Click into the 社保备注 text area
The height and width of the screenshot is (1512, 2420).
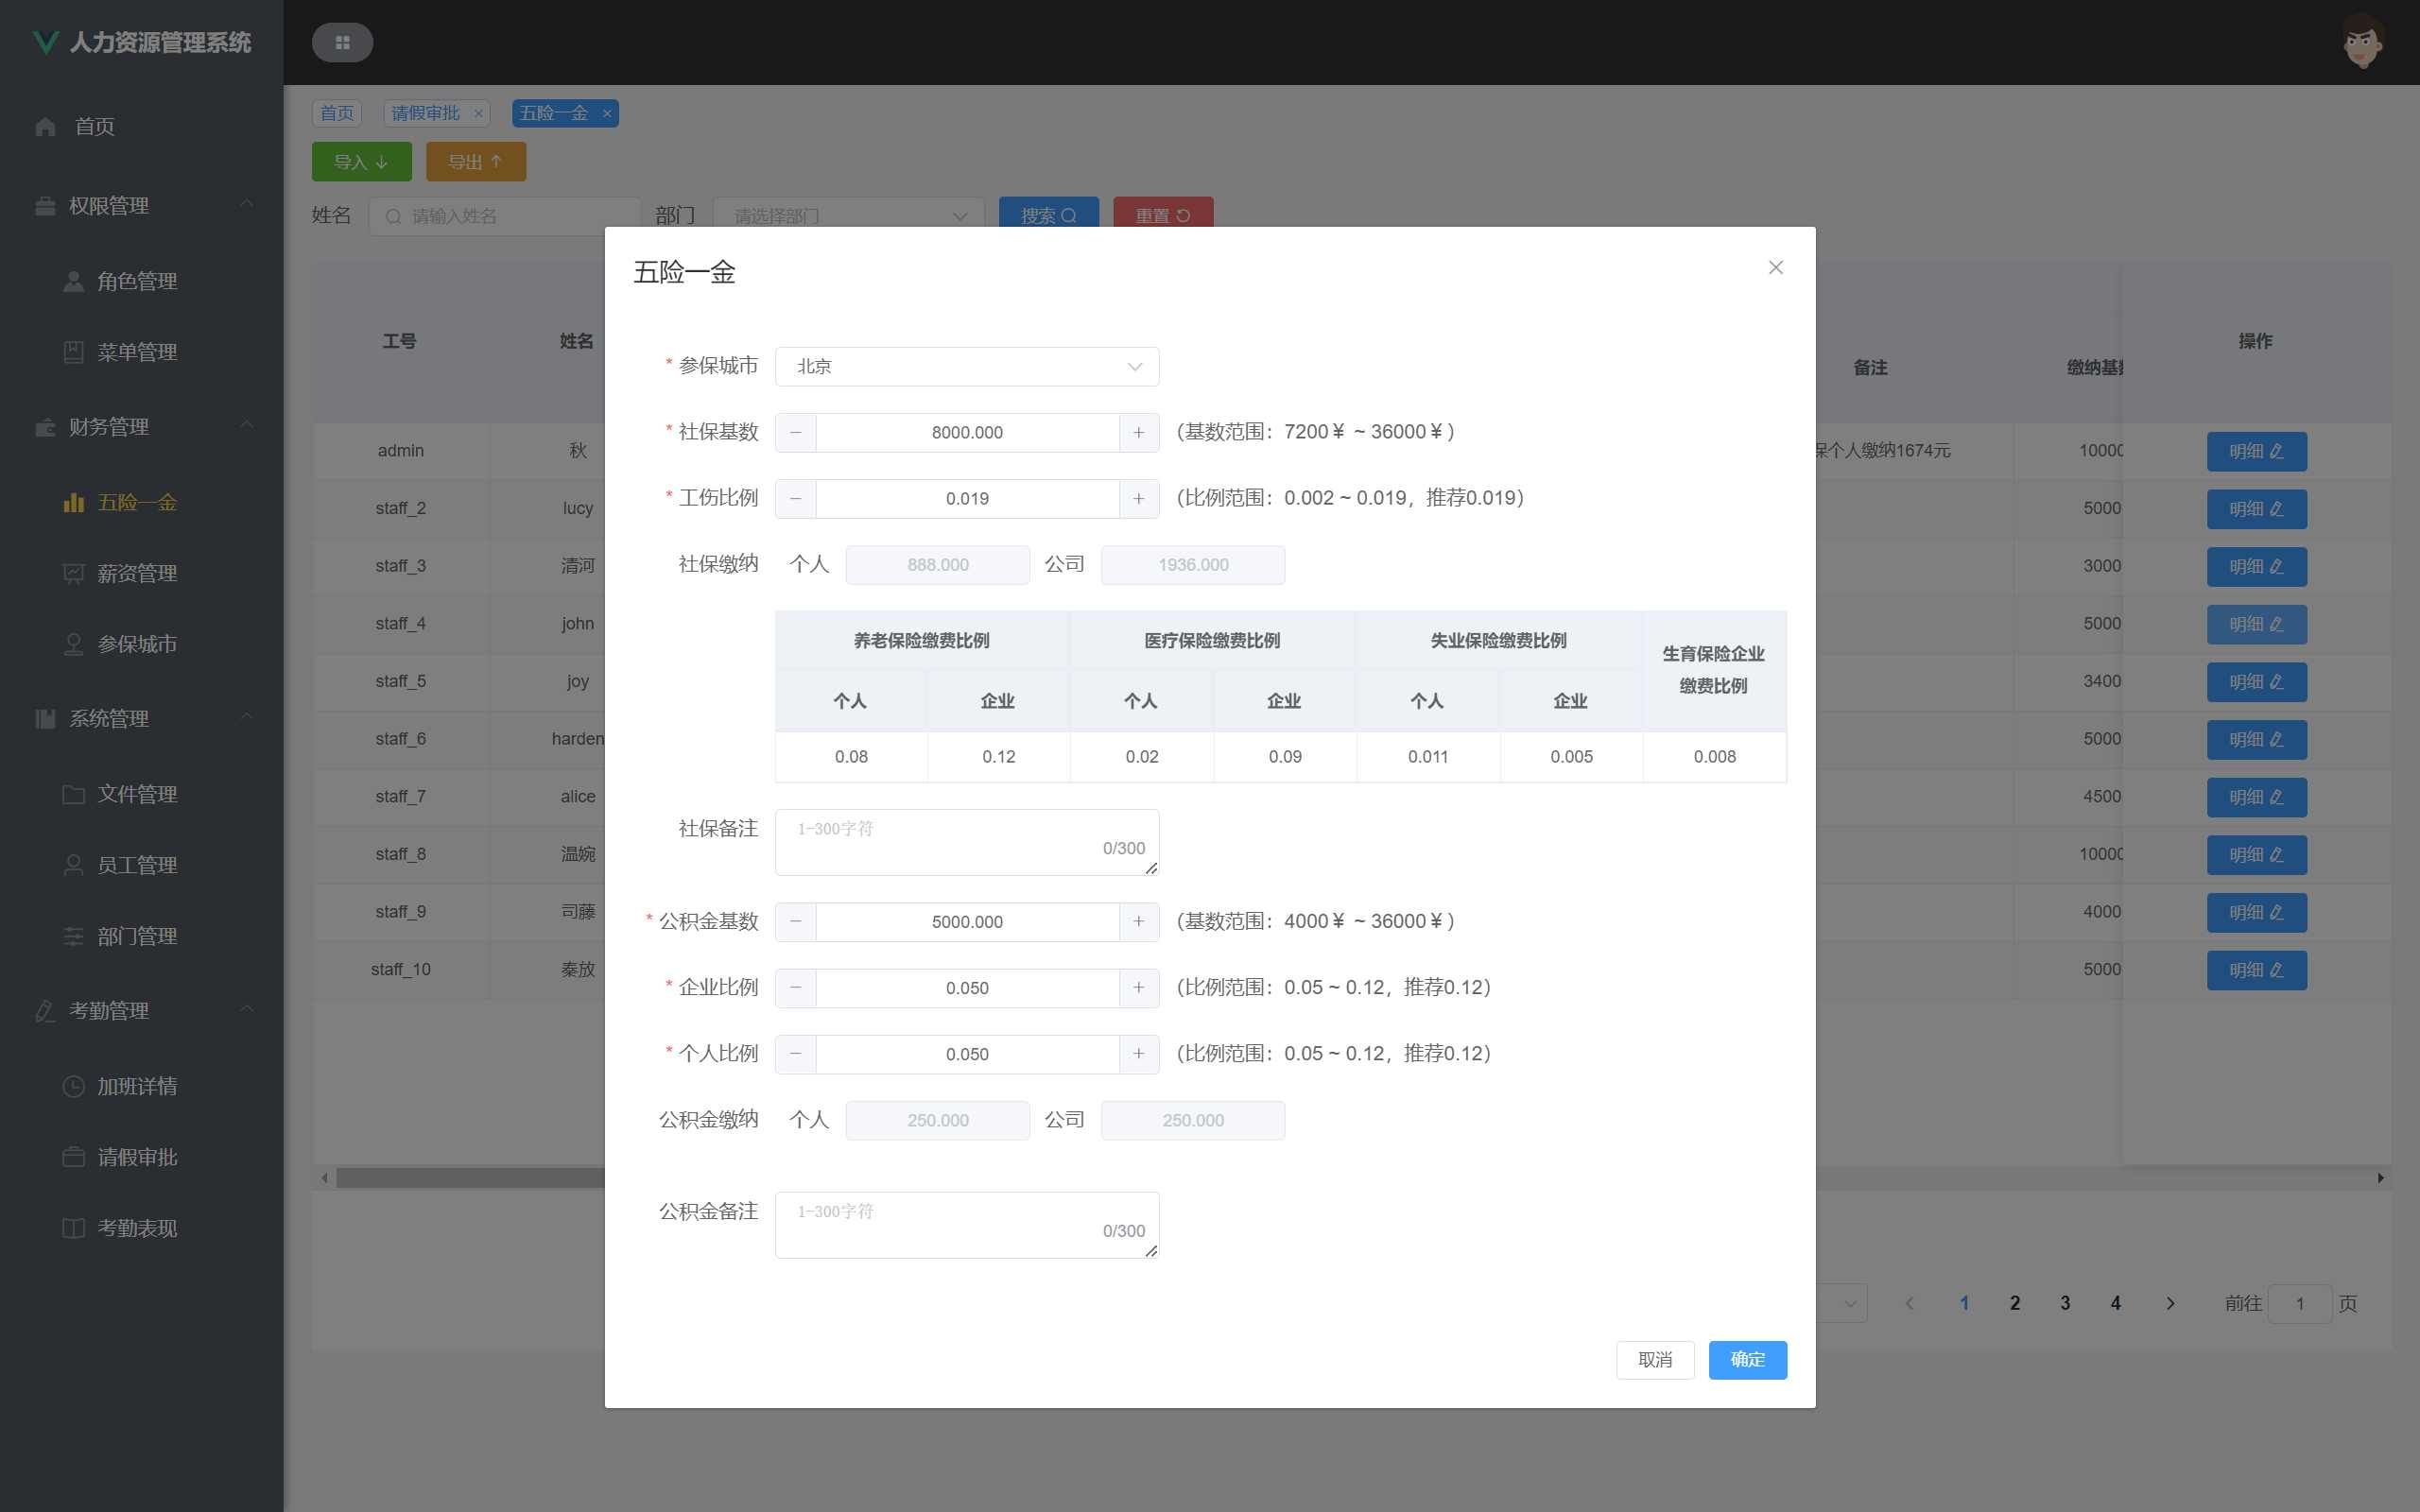click(x=966, y=842)
